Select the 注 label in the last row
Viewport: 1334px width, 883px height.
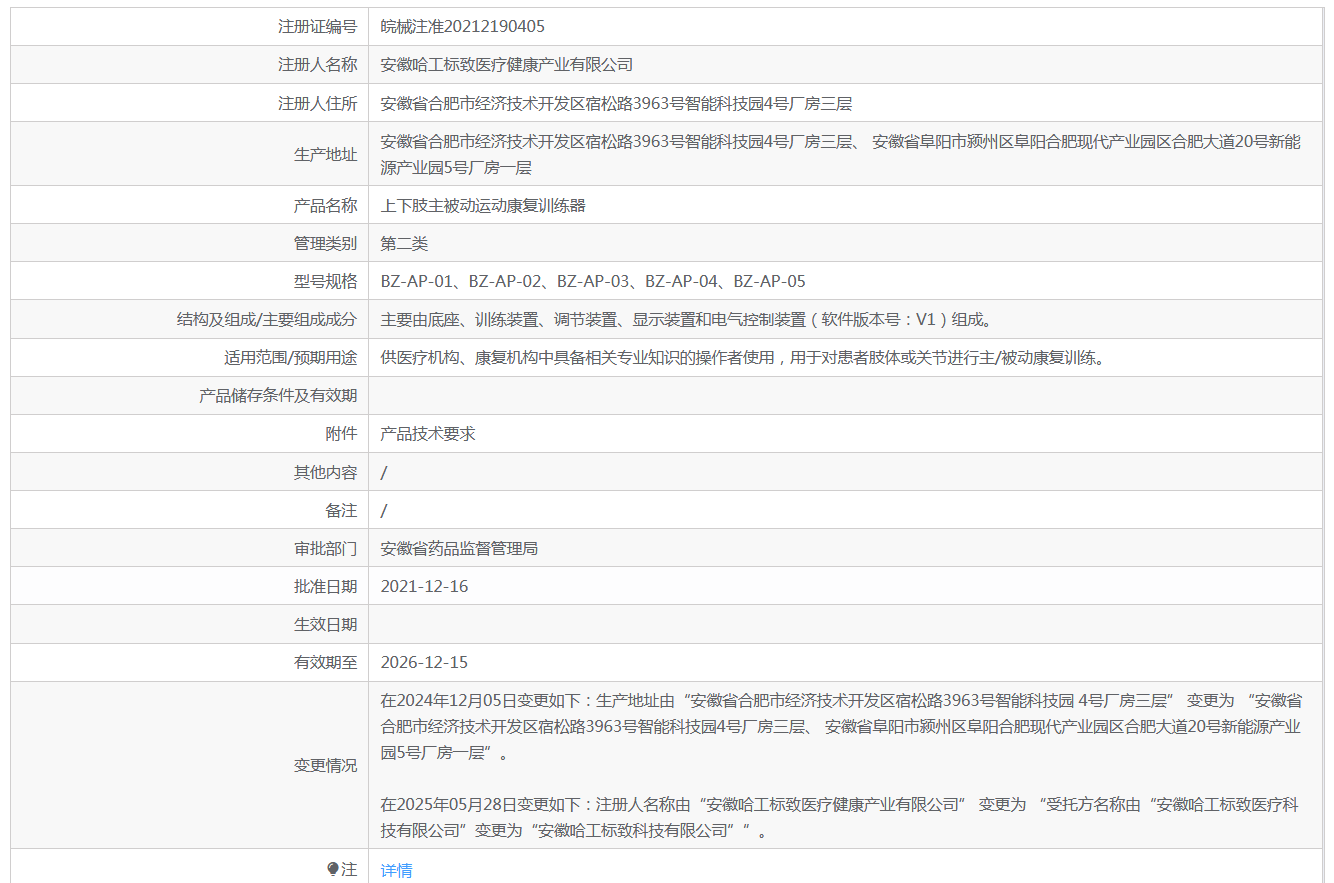(349, 870)
